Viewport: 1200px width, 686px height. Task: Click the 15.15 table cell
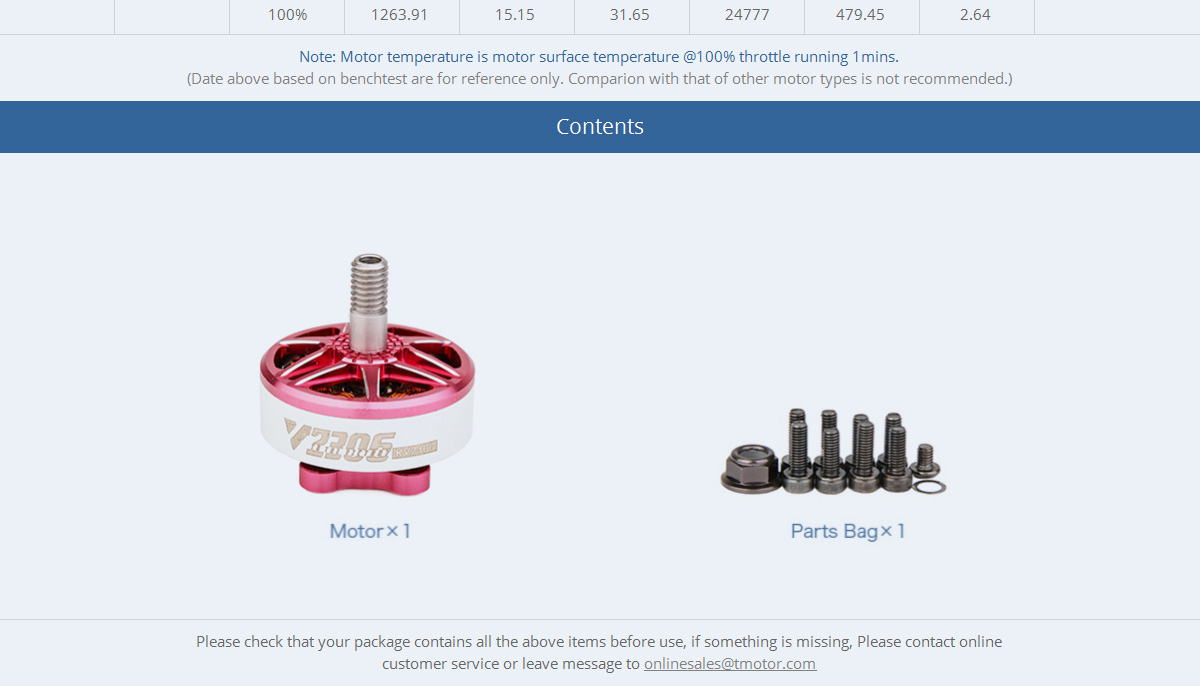click(x=517, y=16)
